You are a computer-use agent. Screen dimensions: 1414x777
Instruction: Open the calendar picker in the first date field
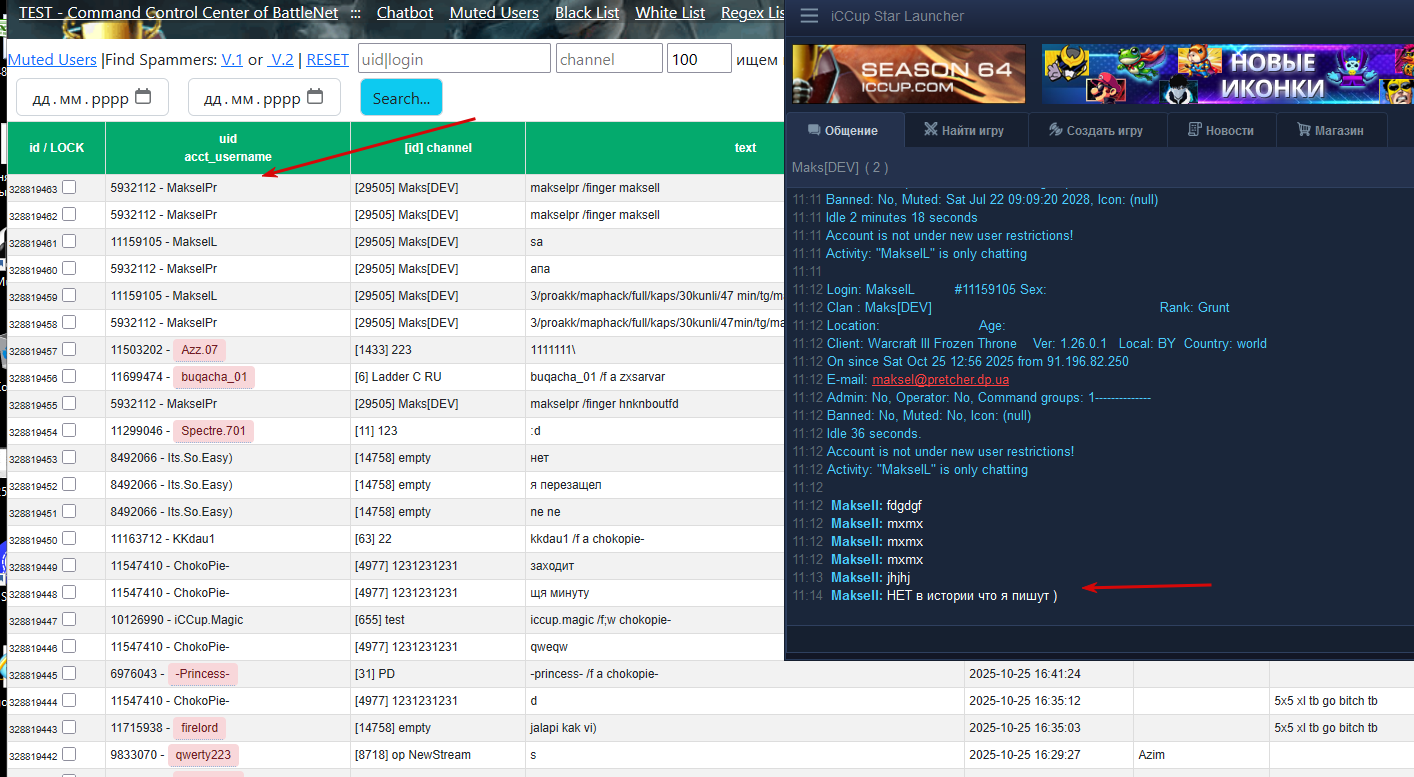point(143,98)
